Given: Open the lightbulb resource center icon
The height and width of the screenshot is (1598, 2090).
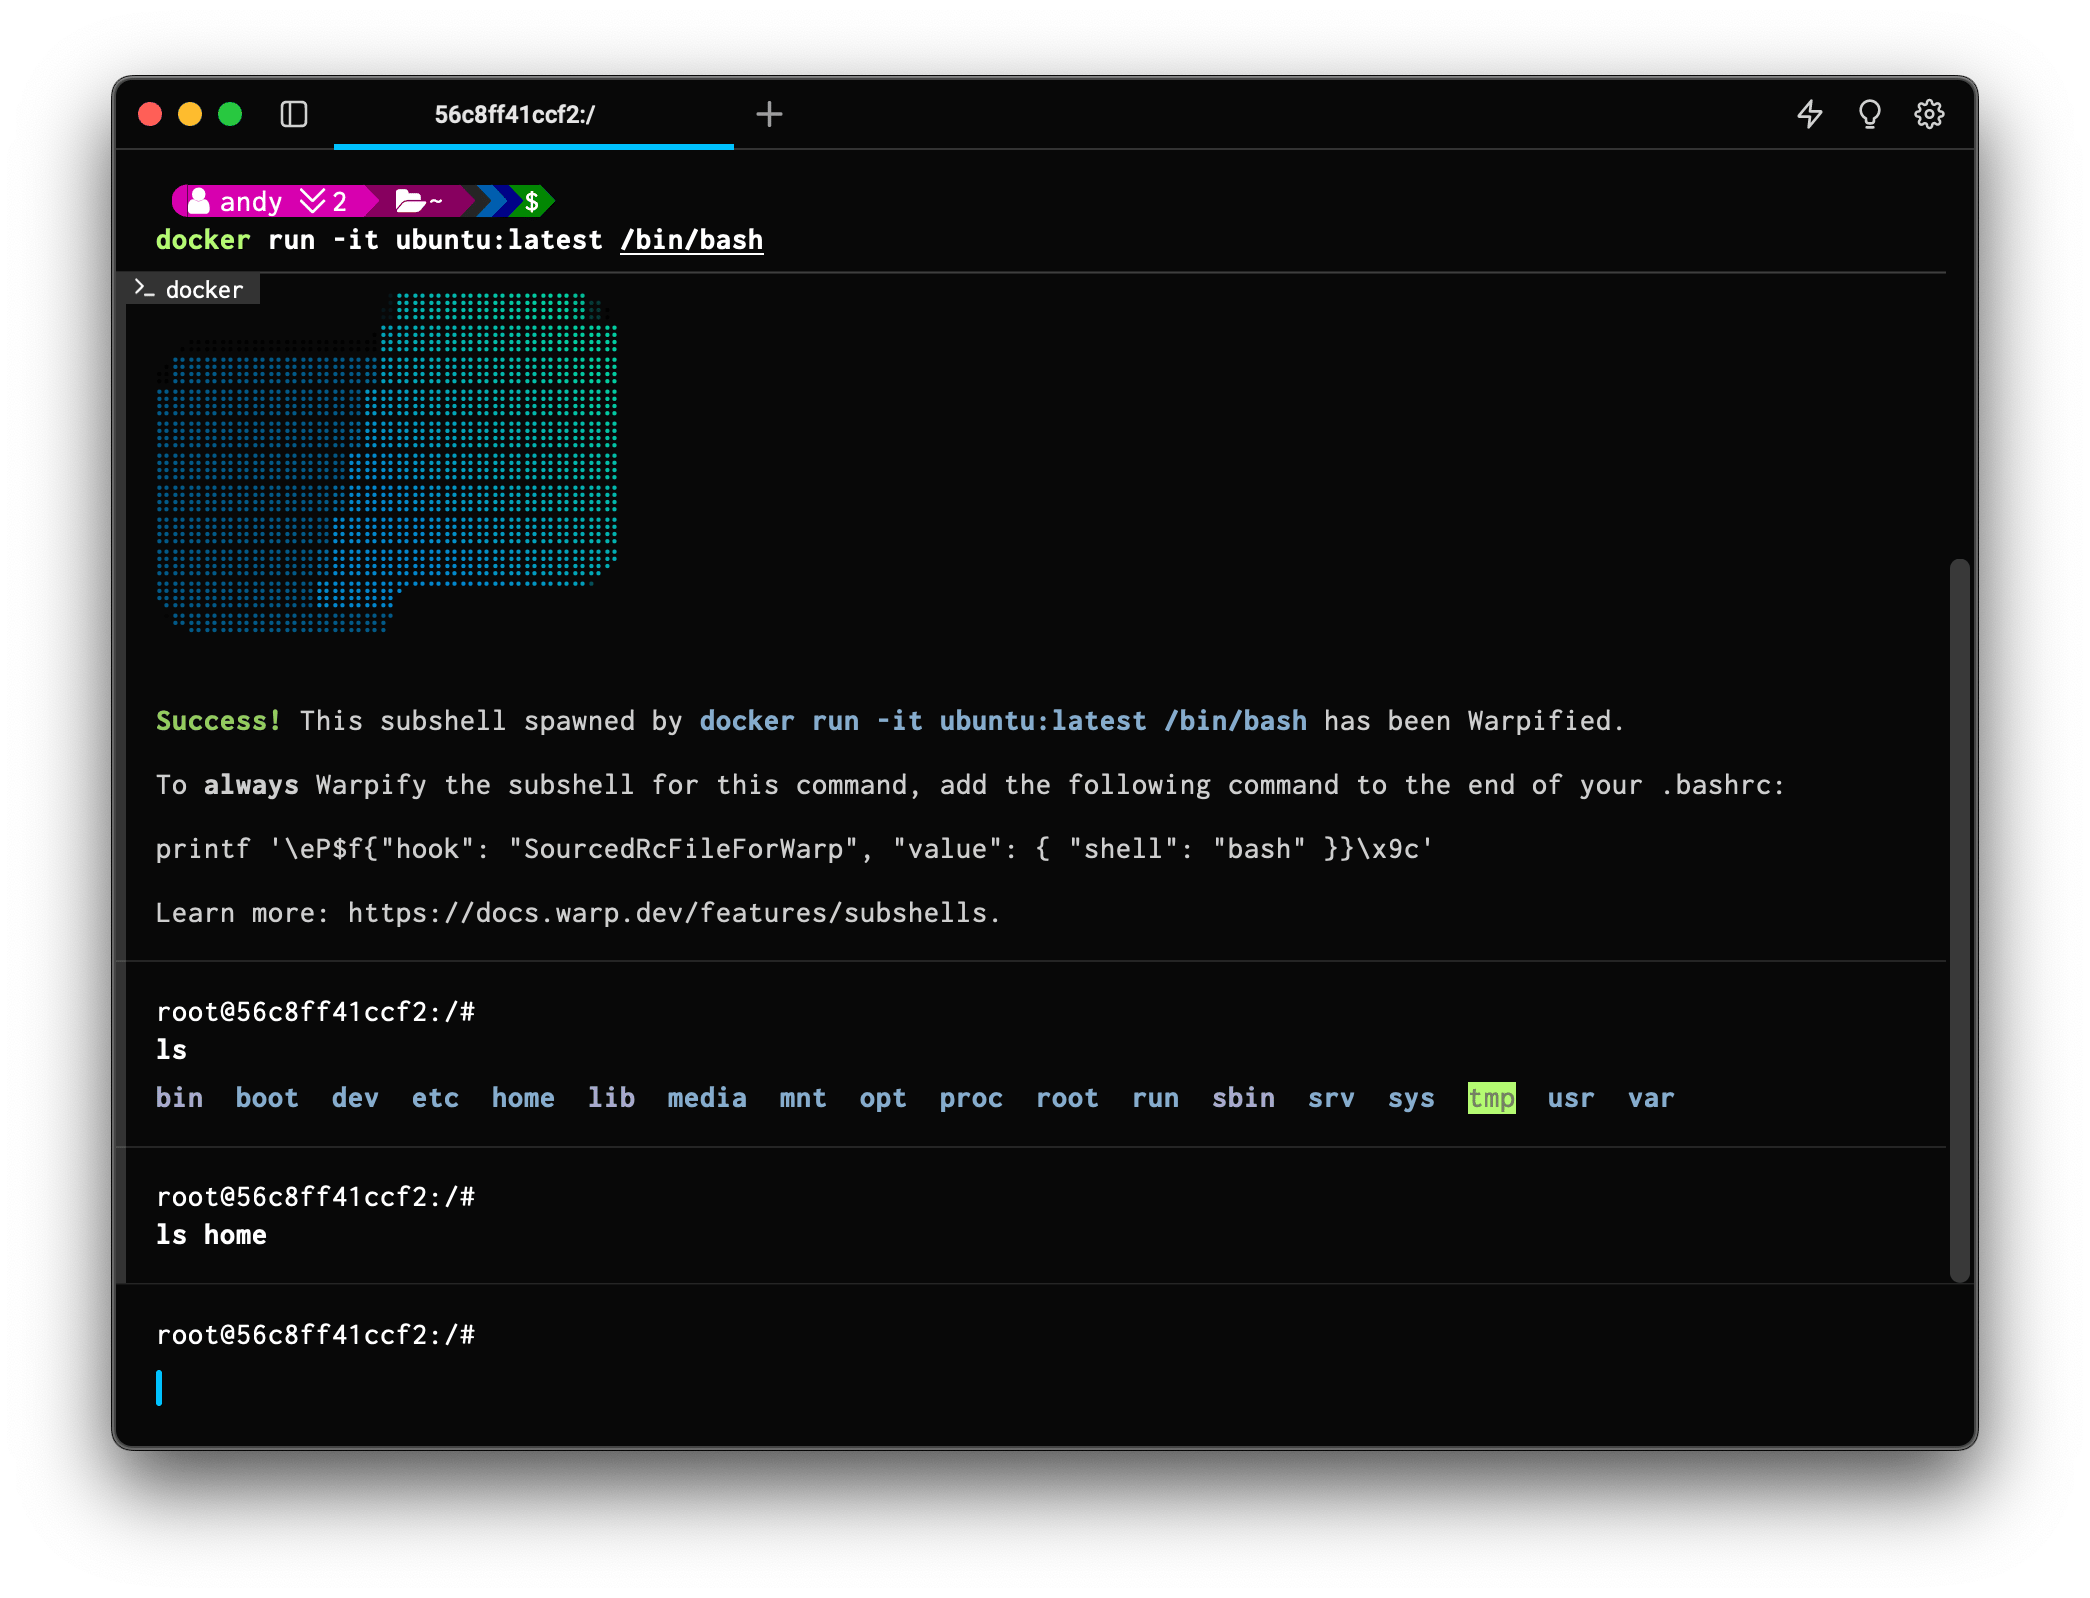Looking at the screenshot, I should pos(1869,114).
